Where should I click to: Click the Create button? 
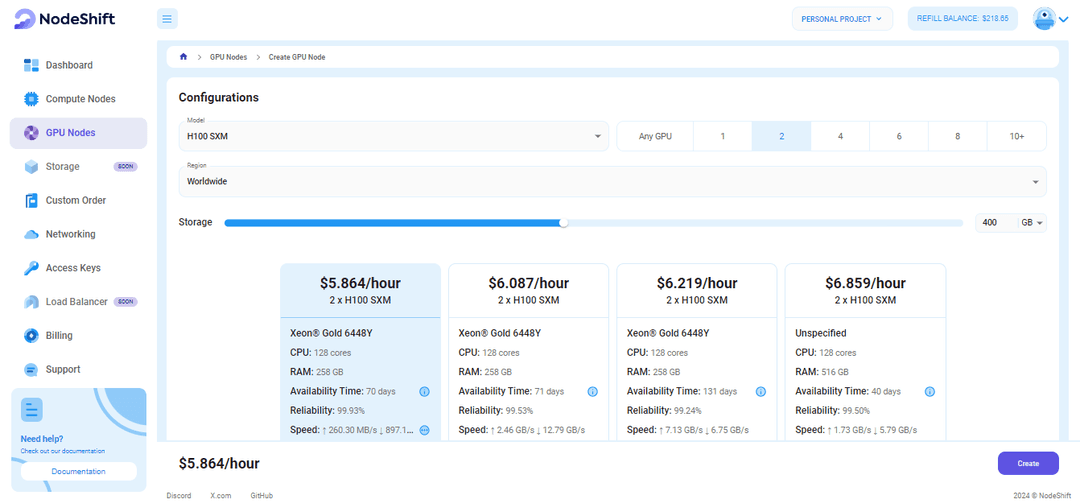(x=1028, y=463)
